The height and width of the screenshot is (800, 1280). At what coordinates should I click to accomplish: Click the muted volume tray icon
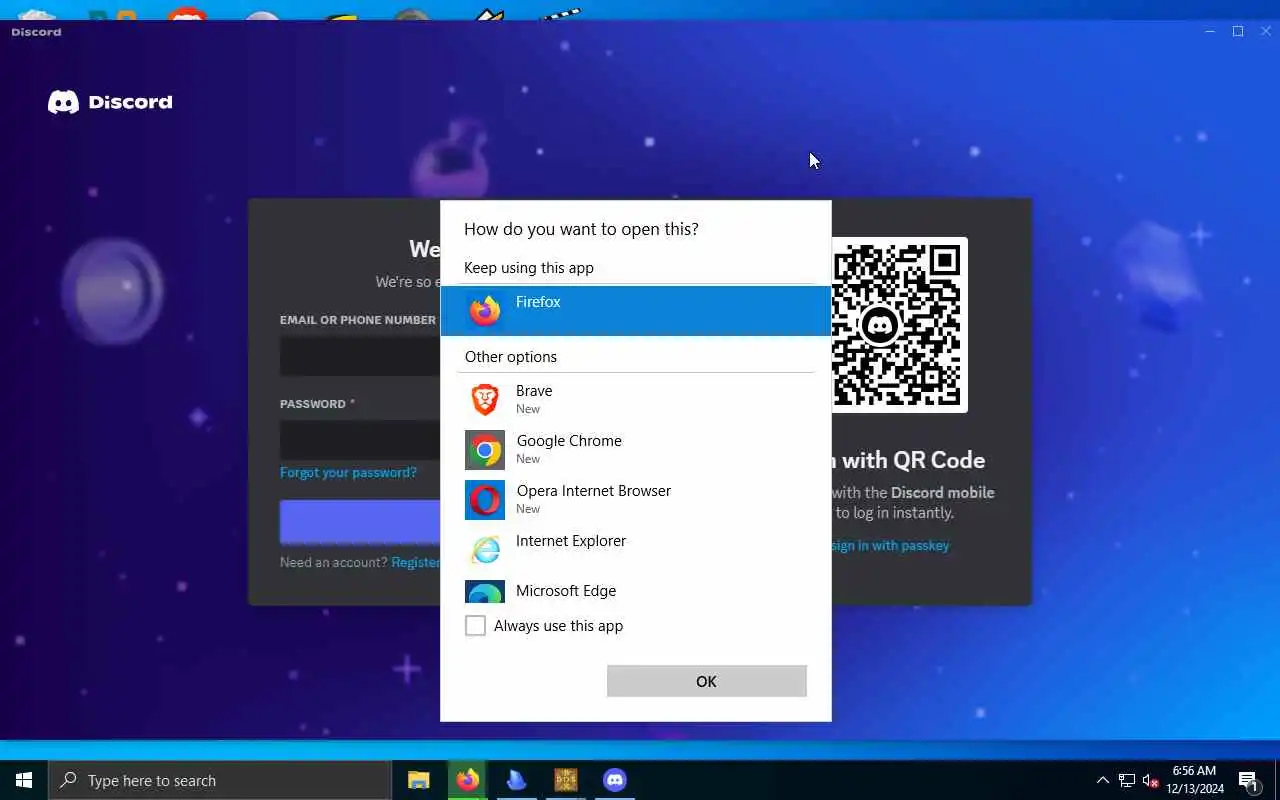(1150, 780)
